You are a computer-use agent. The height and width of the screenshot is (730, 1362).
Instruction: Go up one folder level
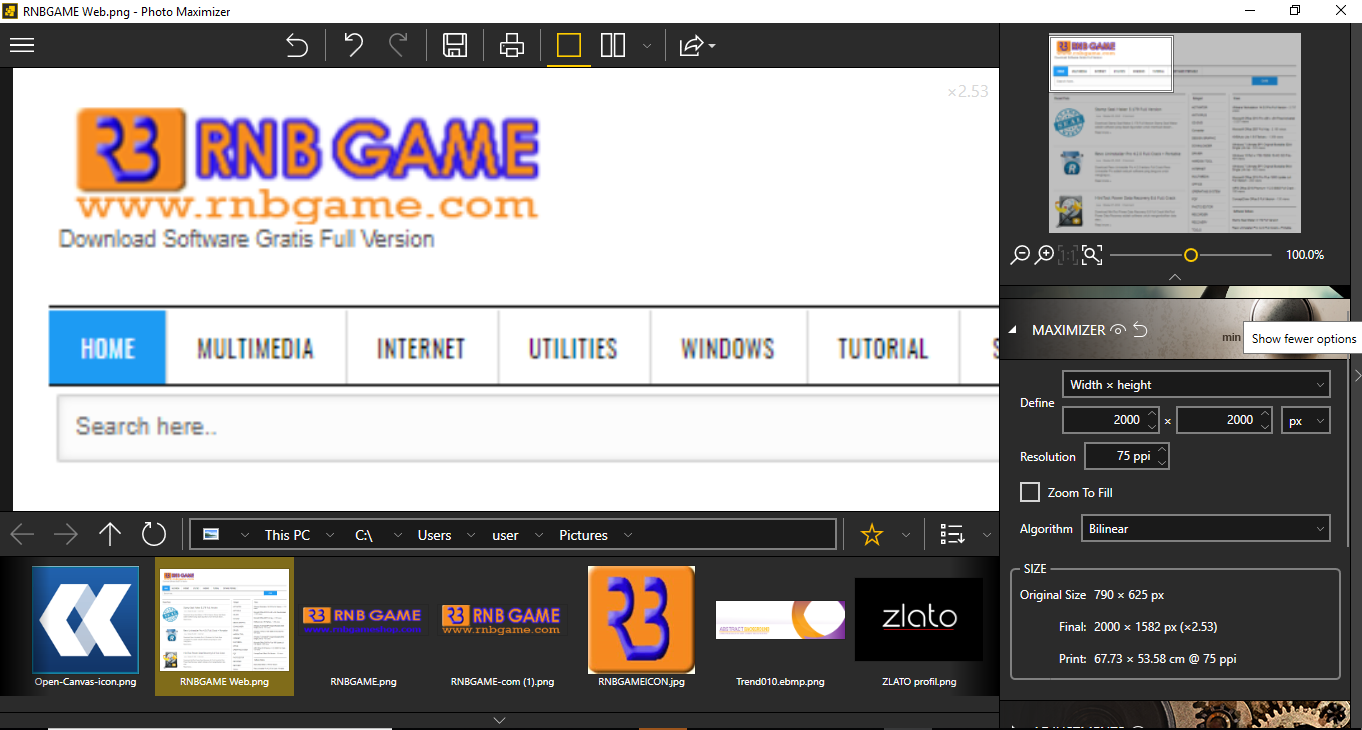(x=110, y=535)
